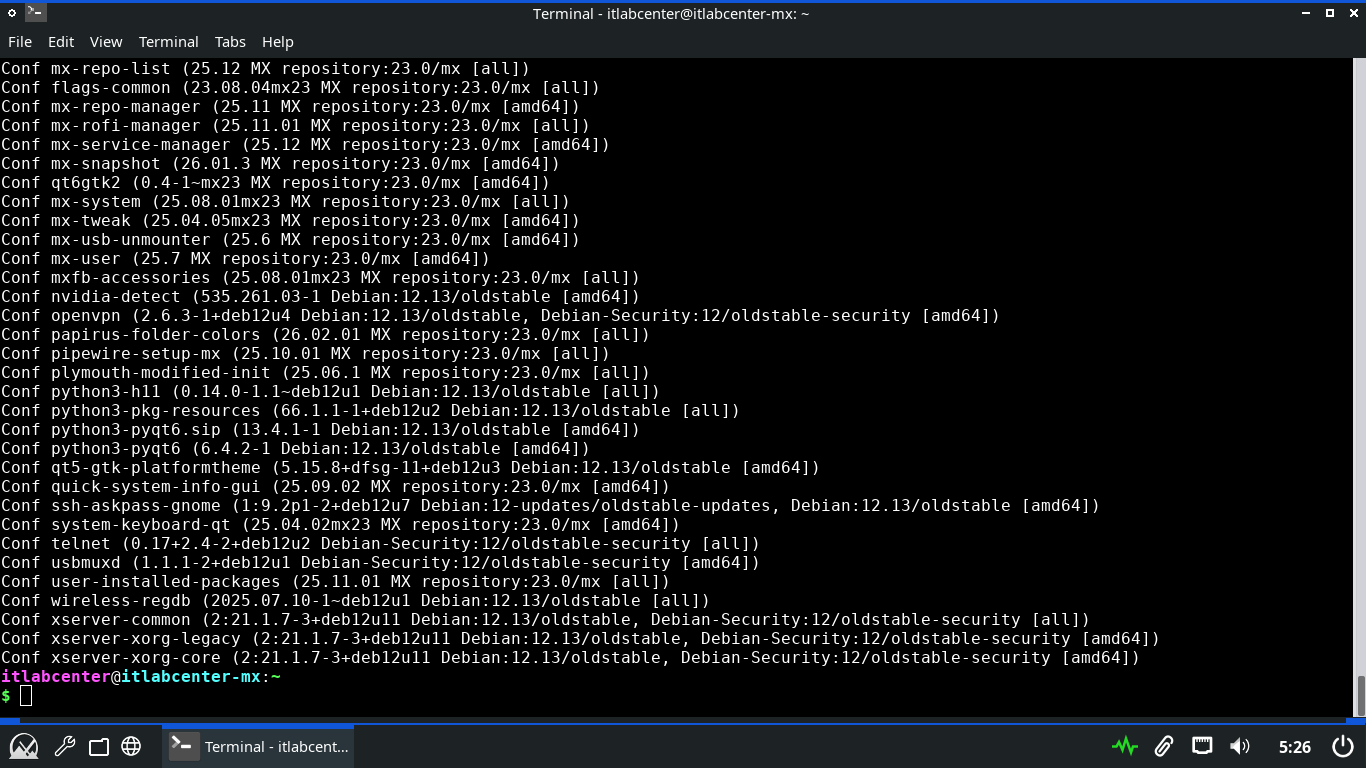Open the Terminal menu in the menu bar
The image size is (1366, 768).
click(168, 42)
